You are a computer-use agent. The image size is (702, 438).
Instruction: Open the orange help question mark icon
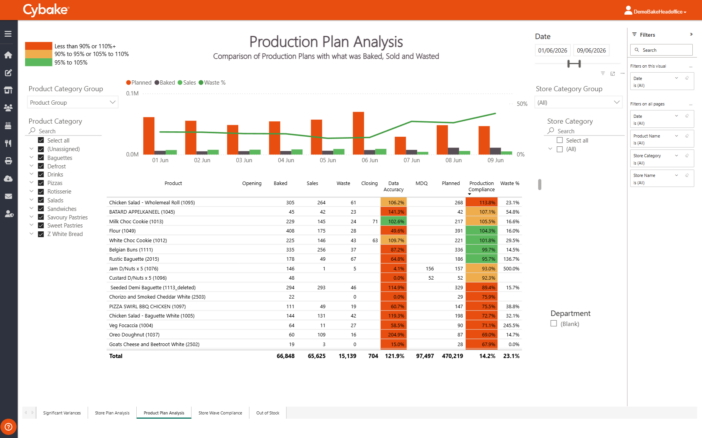pos(9,427)
